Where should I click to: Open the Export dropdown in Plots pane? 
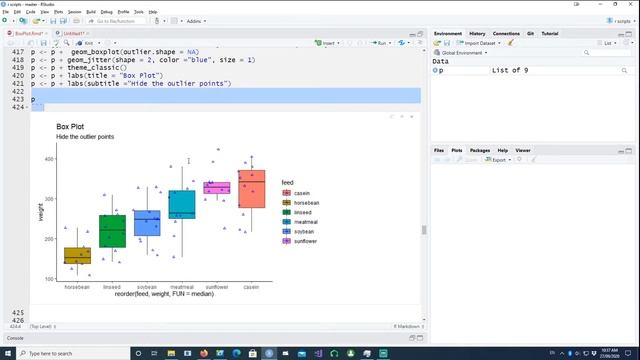[x=498, y=160]
